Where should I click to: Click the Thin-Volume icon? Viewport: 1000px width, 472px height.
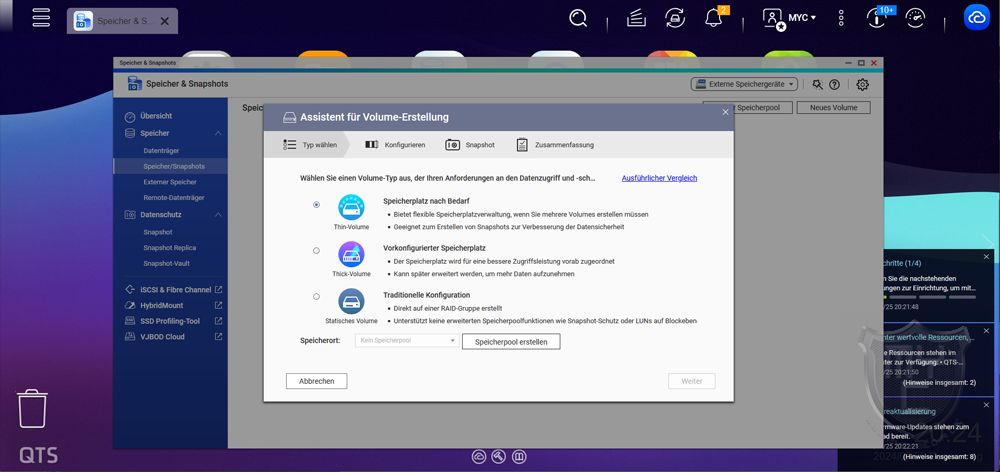351,208
